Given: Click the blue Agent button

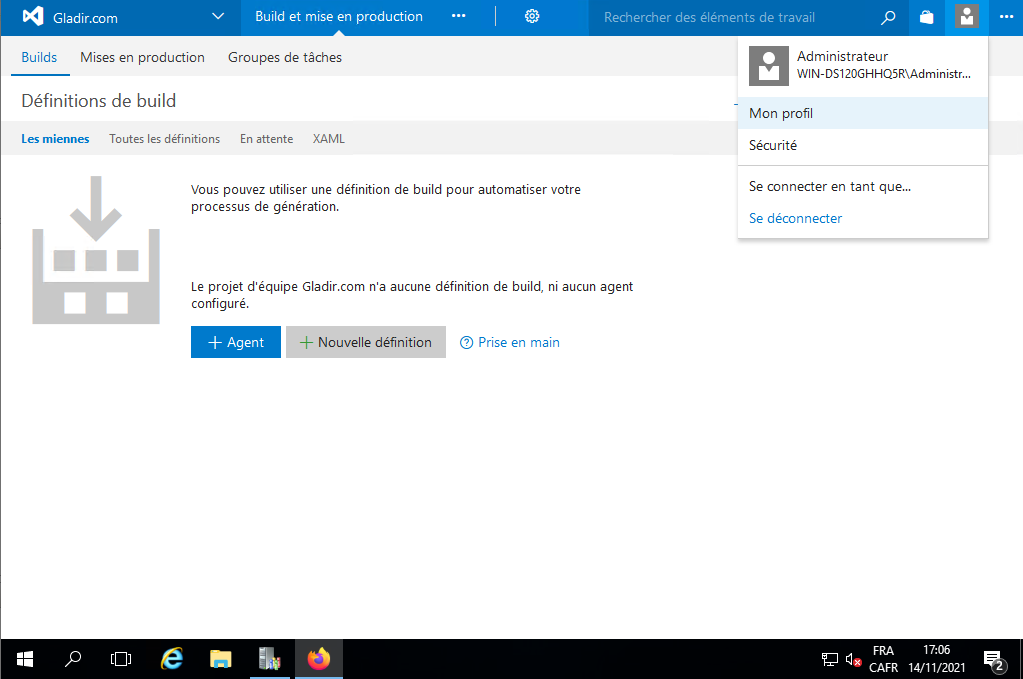Looking at the screenshot, I should 236,342.
